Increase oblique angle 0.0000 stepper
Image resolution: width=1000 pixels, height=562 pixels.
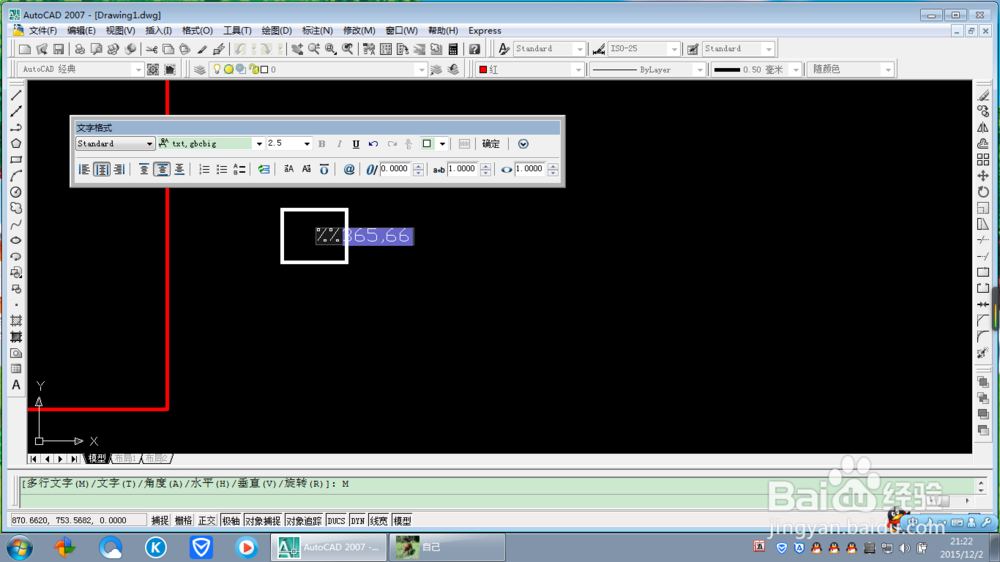(418, 166)
